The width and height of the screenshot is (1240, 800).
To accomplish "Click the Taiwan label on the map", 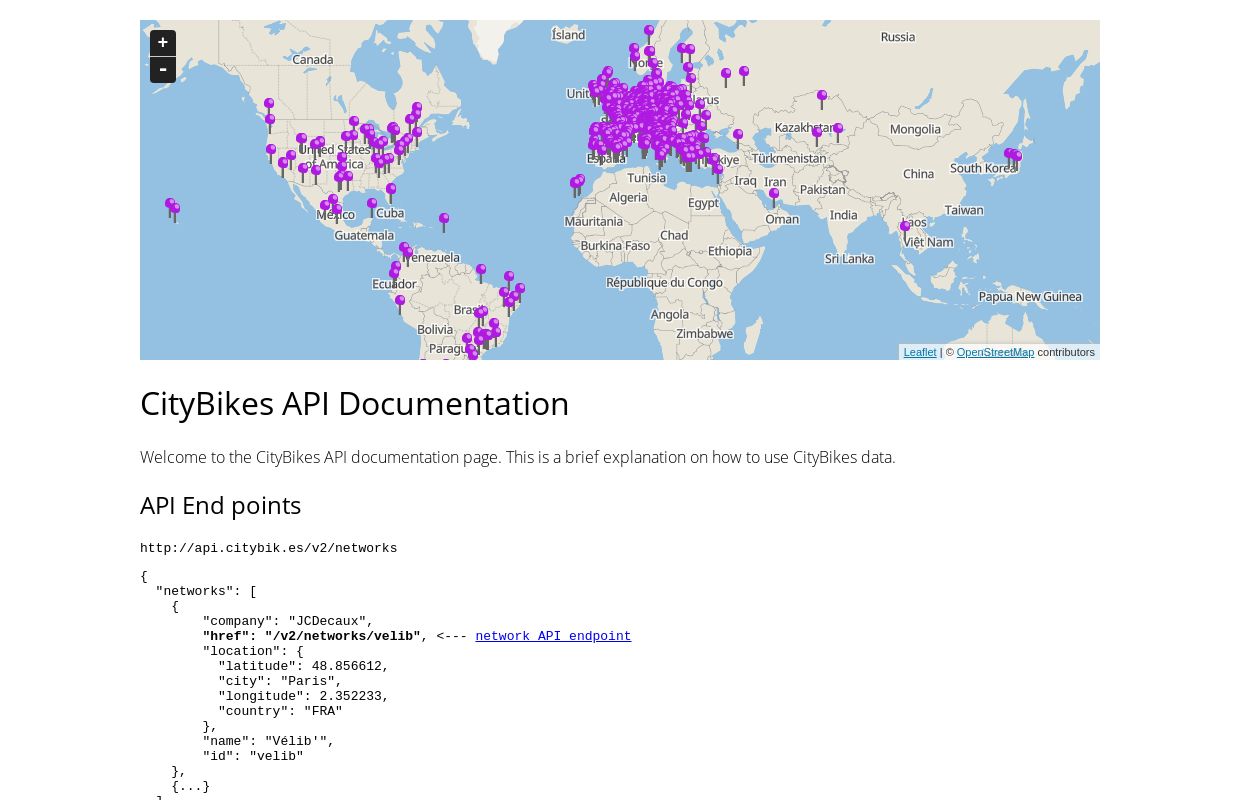I will [964, 210].
